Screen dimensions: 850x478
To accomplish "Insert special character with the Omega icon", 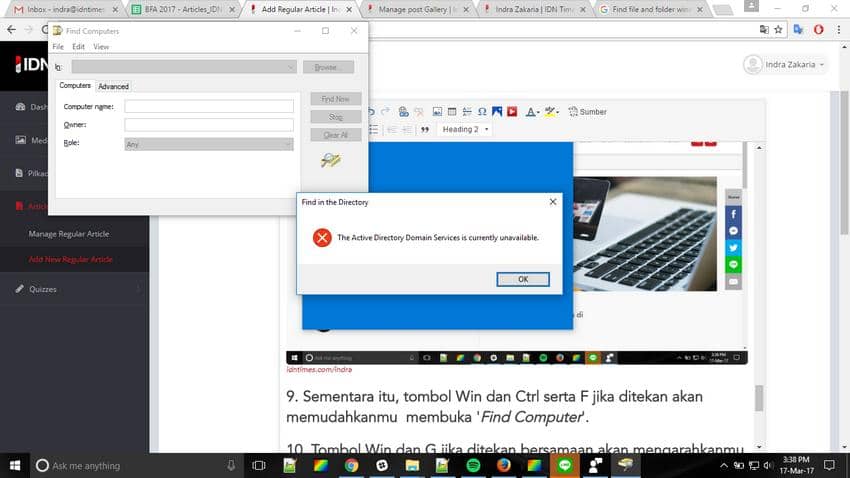I will point(482,112).
